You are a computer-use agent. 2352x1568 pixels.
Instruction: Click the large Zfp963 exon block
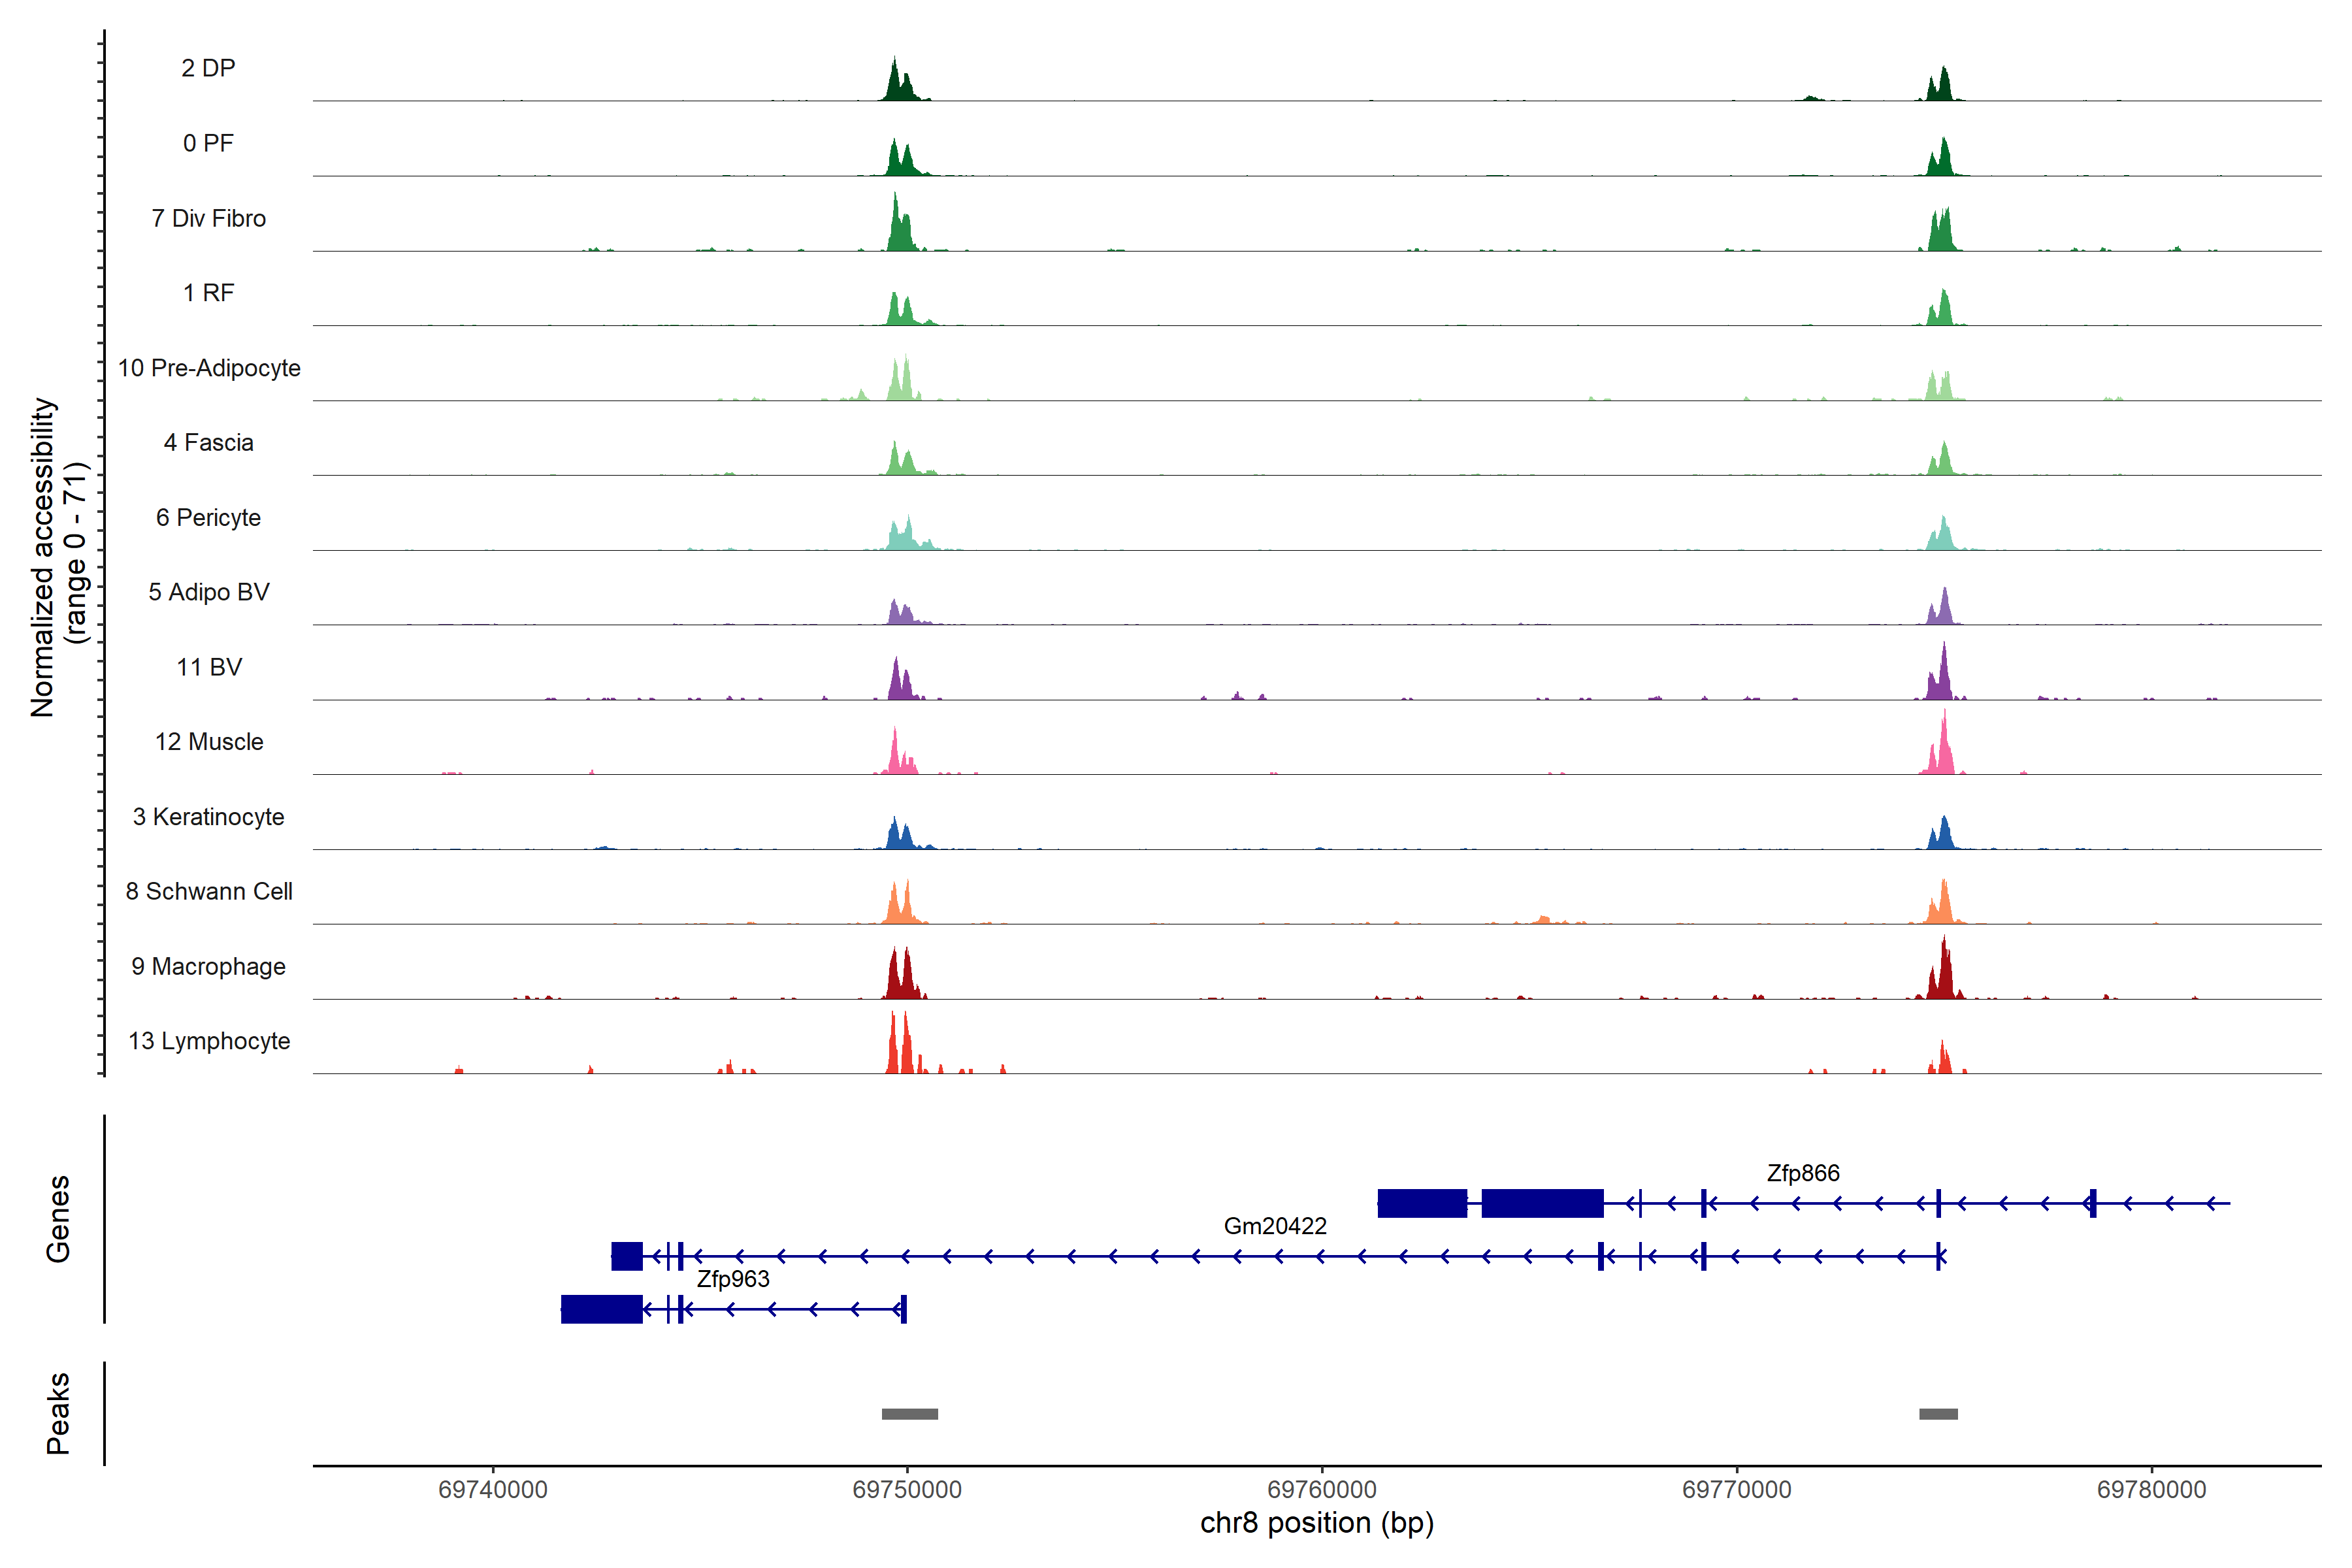click(x=601, y=1309)
